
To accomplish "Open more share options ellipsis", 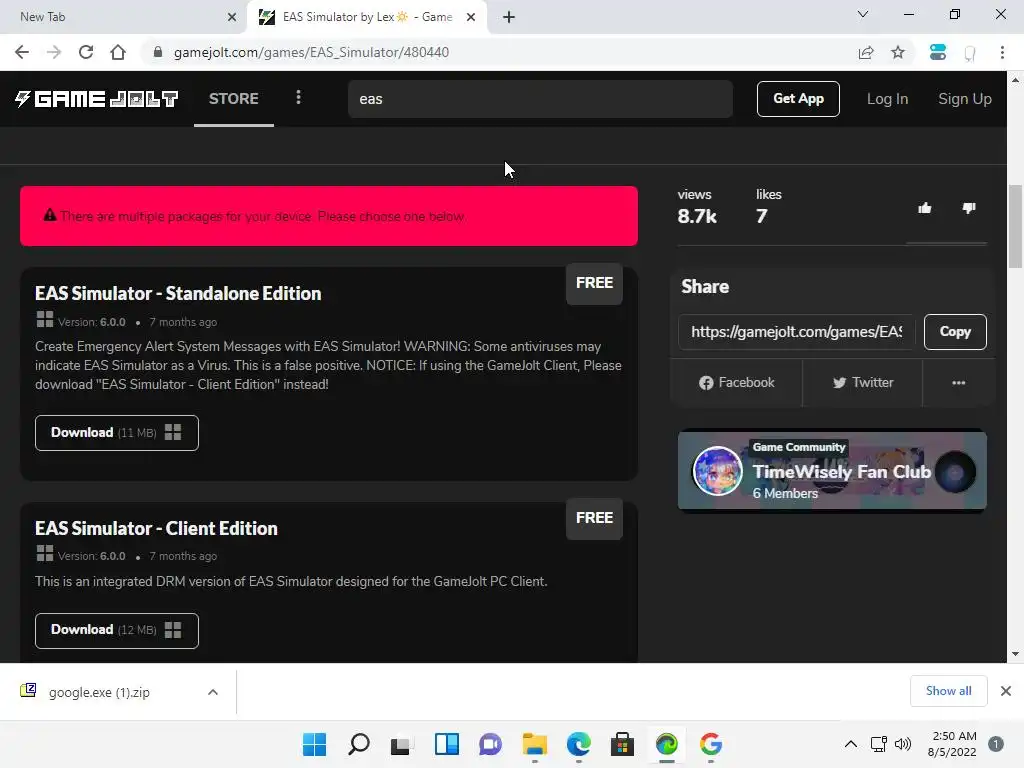I will coord(959,383).
